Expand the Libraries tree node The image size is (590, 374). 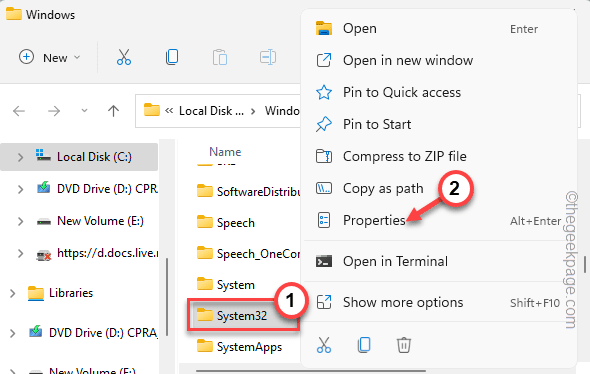tap(12, 293)
